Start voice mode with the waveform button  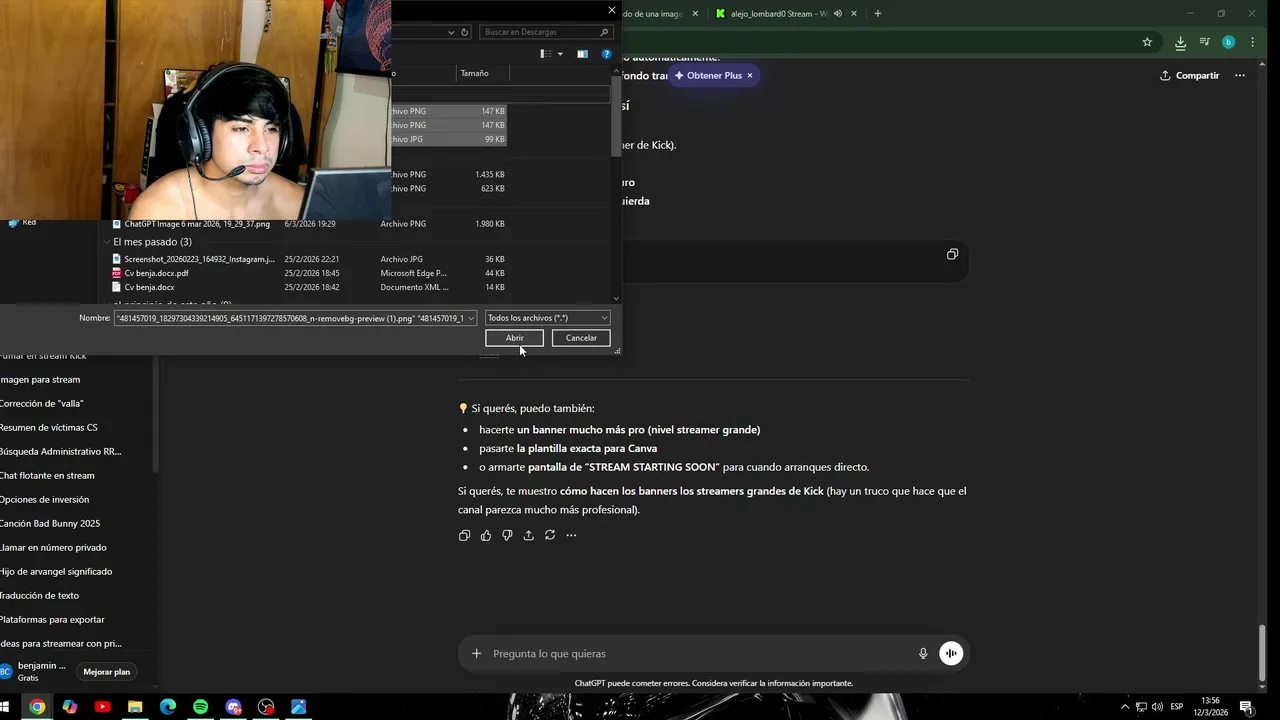tap(951, 653)
